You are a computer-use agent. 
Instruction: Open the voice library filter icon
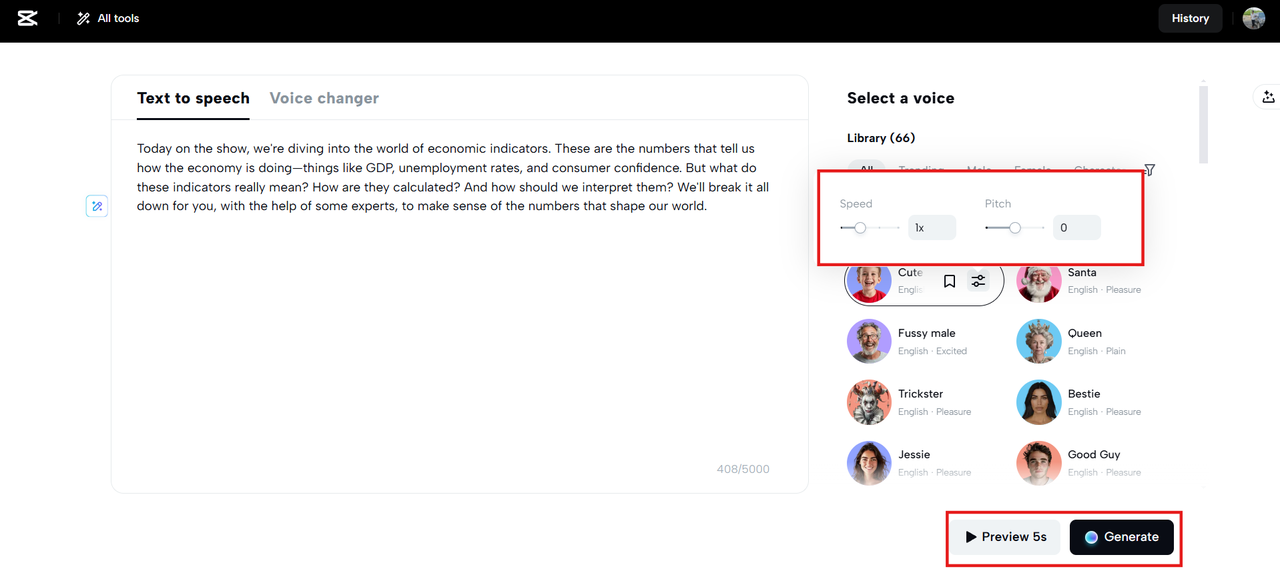click(1149, 170)
